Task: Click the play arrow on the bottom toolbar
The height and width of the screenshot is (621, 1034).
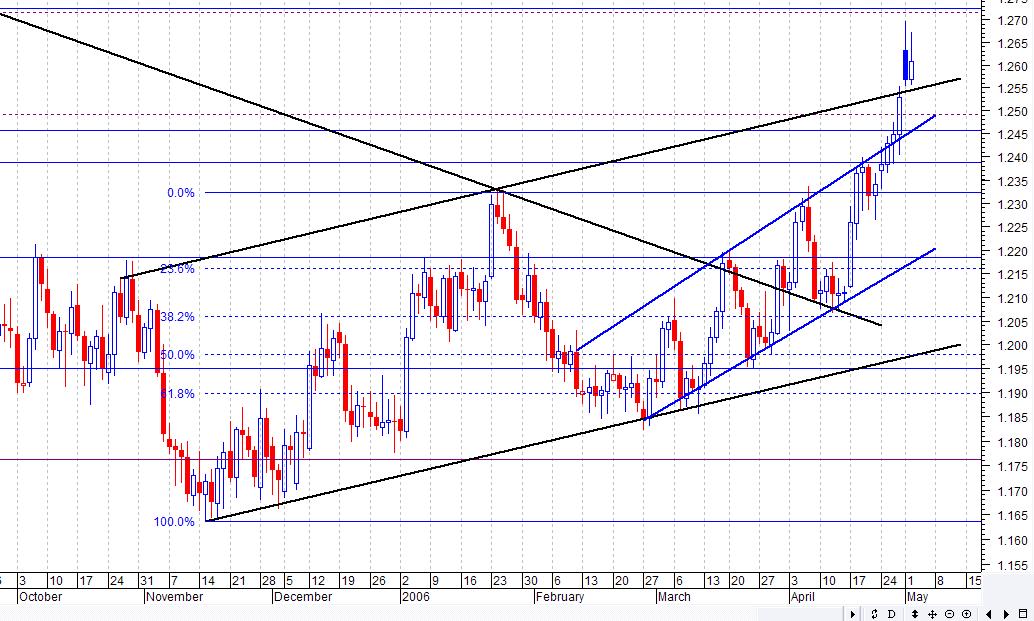Action: point(852,612)
